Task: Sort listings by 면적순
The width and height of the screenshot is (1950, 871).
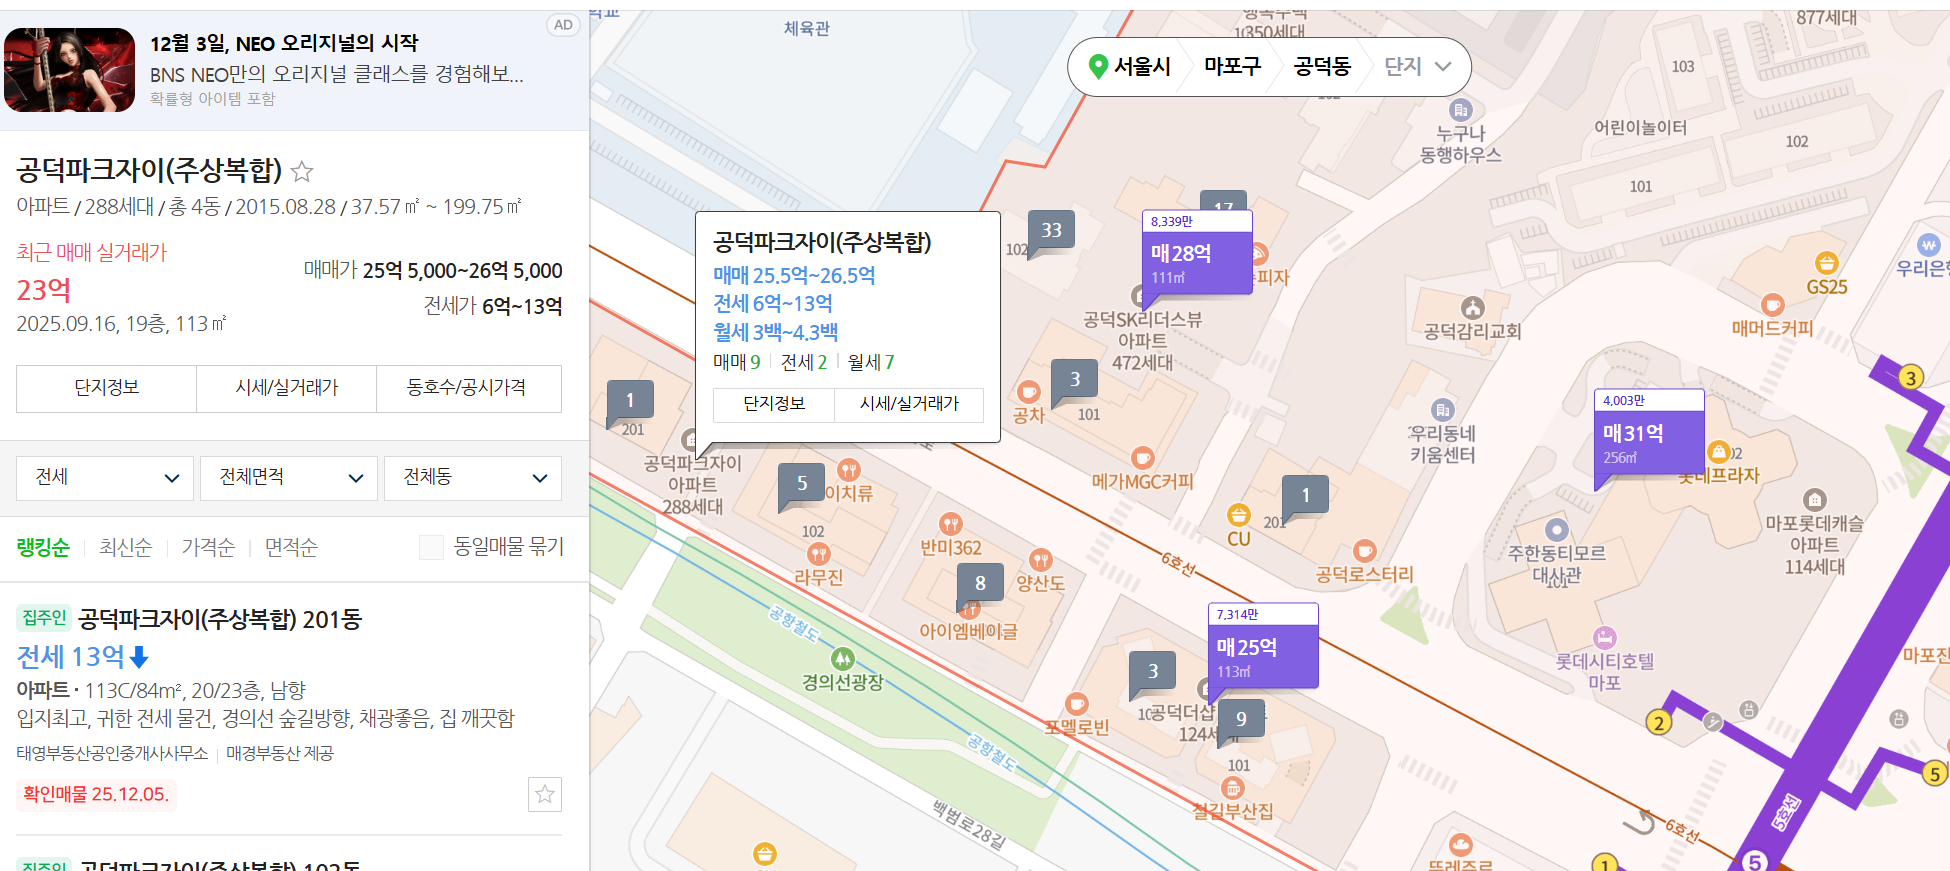Action: pyautogui.click(x=291, y=547)
